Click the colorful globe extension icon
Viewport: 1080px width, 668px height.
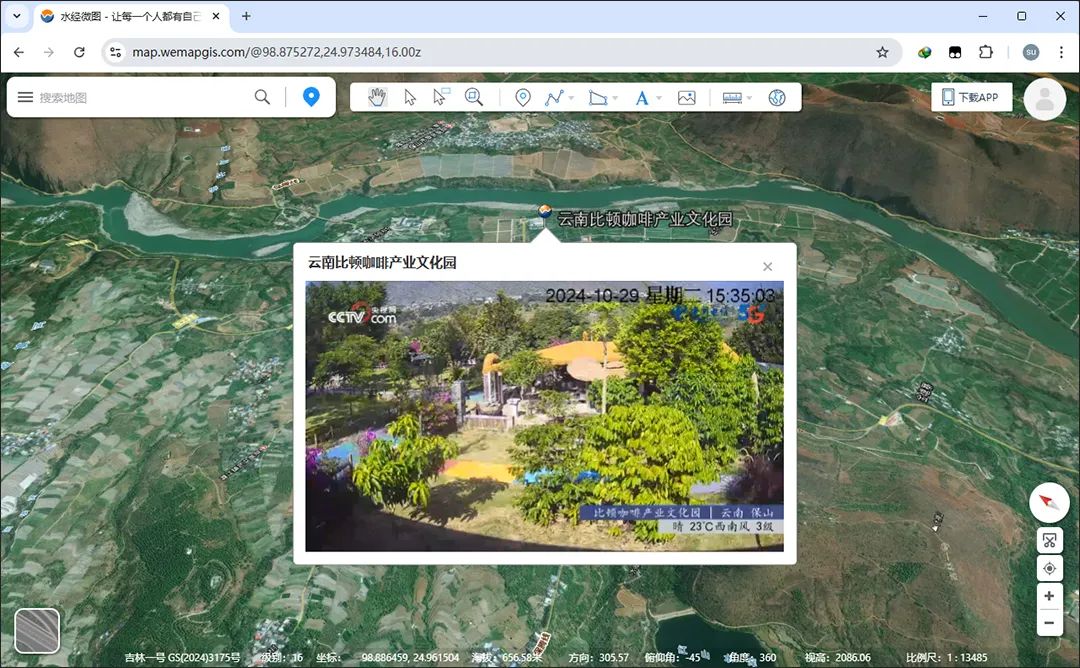(x=924, y=52)
